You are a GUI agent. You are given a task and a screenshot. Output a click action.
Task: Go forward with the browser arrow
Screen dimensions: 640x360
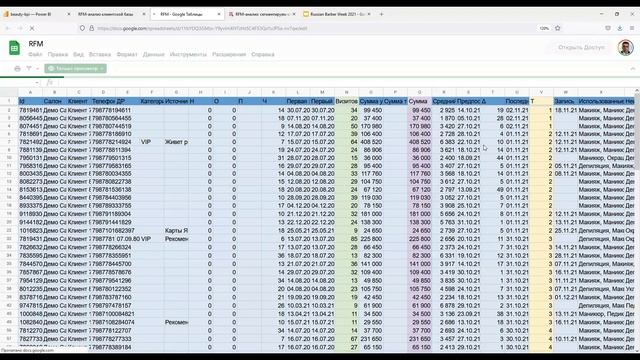20,28
